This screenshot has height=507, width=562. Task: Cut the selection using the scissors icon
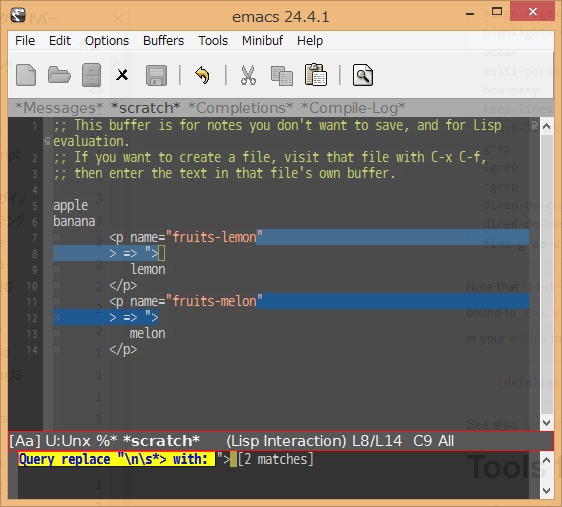coord(248,75)
